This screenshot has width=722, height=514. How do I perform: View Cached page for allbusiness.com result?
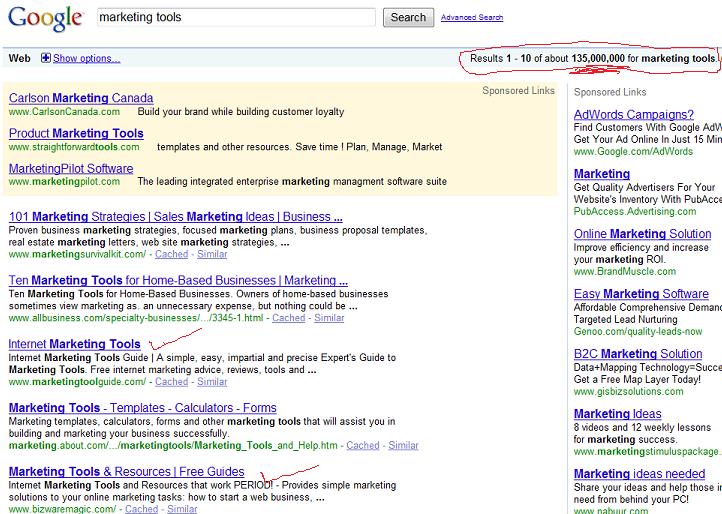coord(289,318)
